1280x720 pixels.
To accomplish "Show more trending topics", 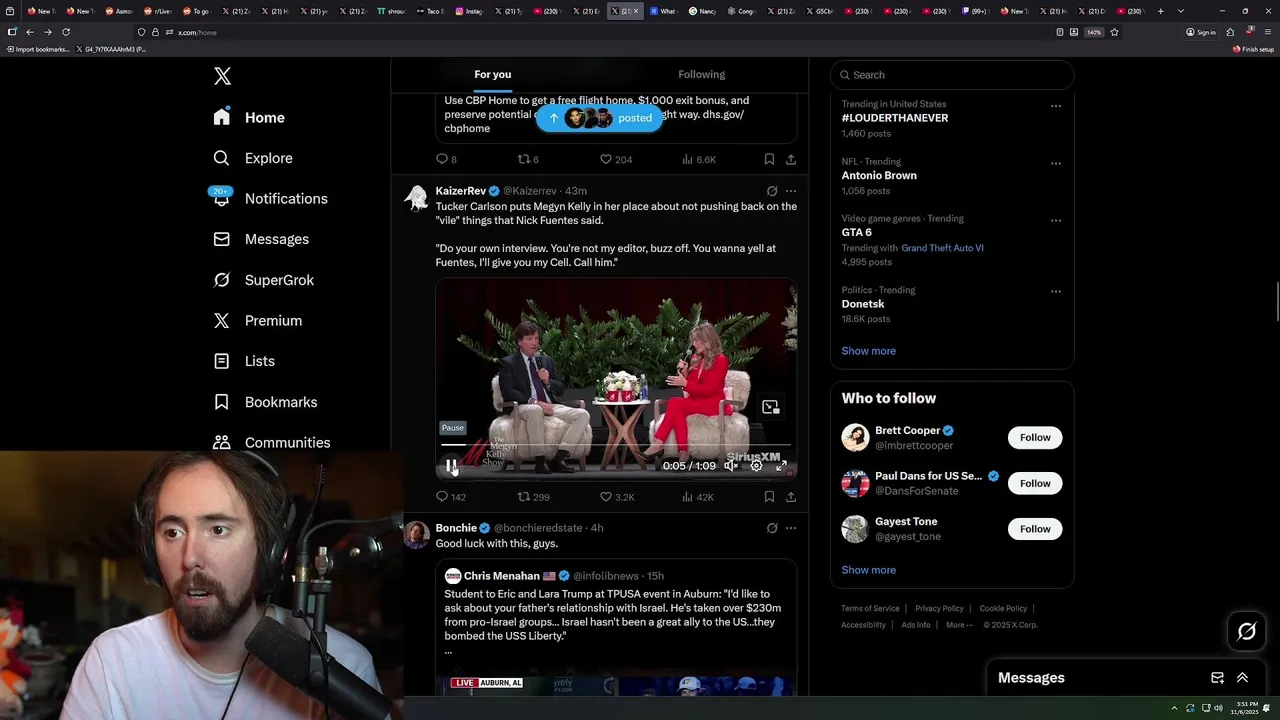I will (x=868, y=351).
